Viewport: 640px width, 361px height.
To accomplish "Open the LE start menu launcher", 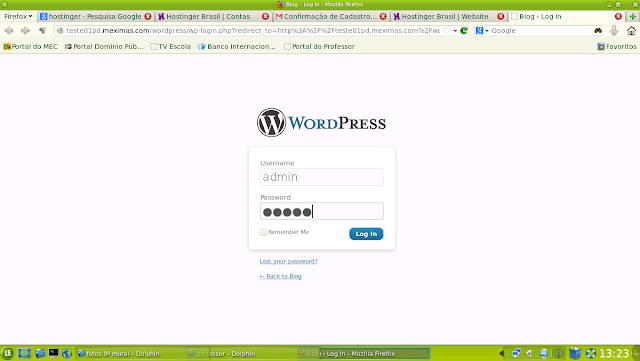I will (x=7, y=353).
